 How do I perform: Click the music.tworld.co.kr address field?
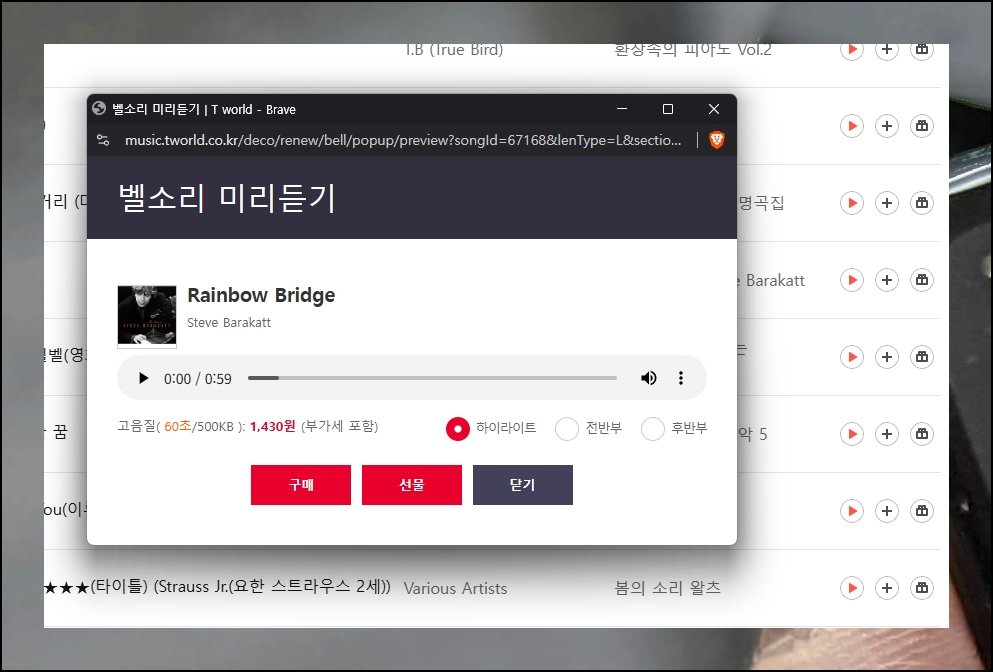click(403, 140)
